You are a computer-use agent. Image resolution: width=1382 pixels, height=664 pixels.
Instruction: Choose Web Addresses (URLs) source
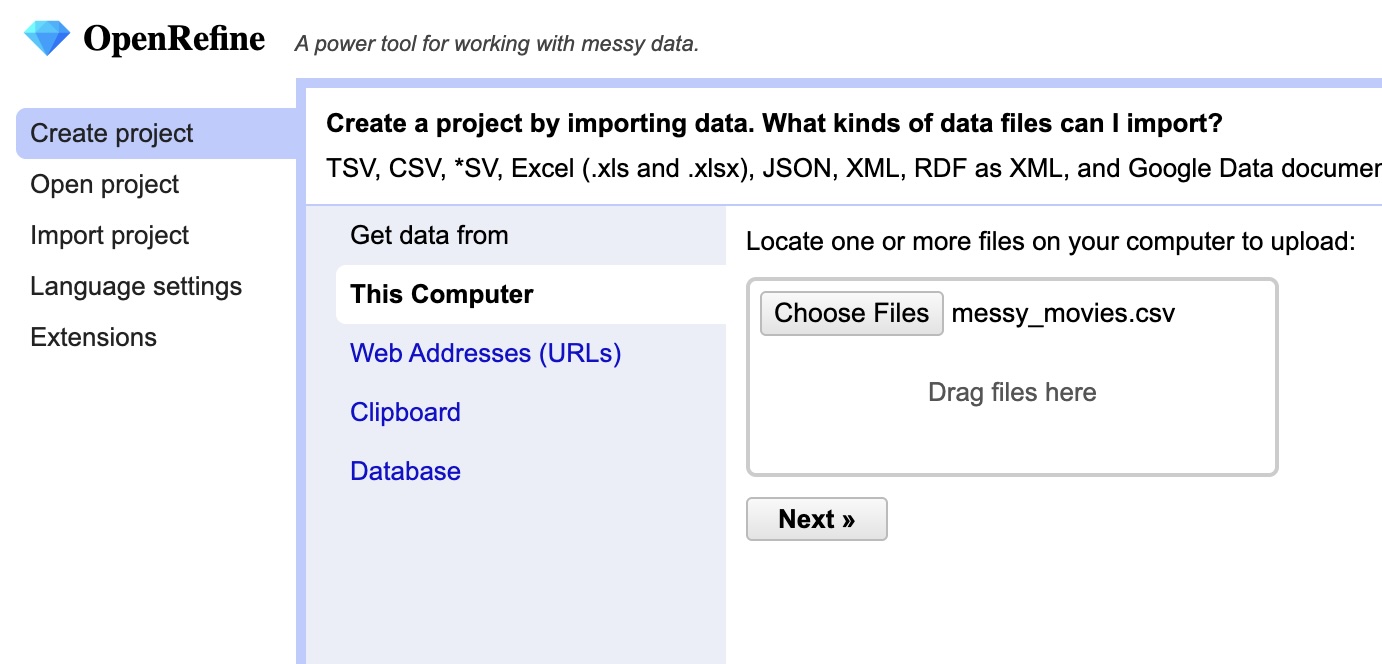pyautogui.click(x=486, y=353)
